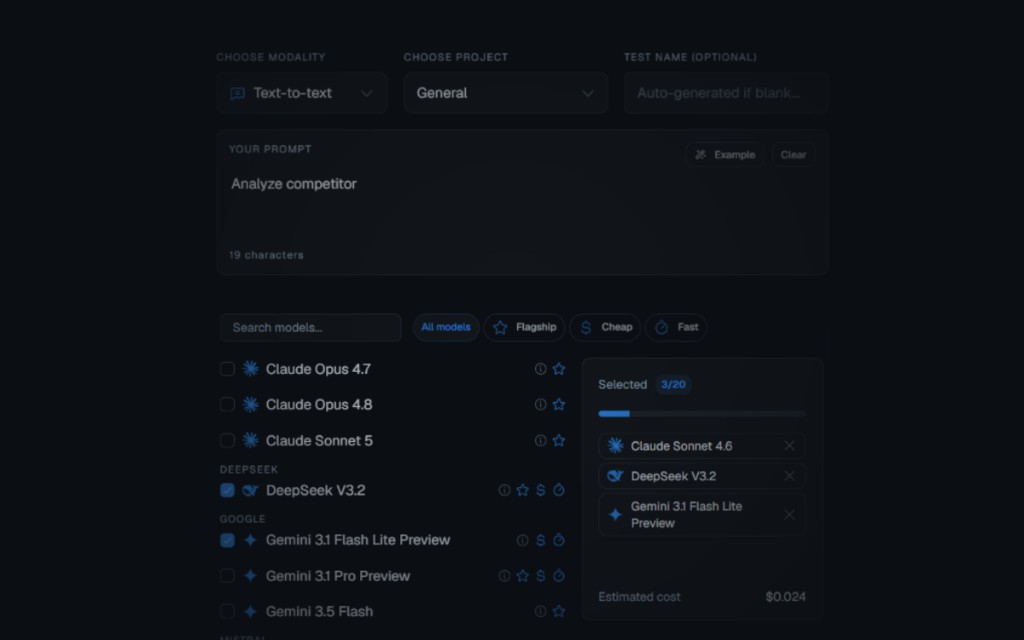Check the Claude Opus 4.8 checkbox
Viewport: 1024px width, 640px height.
(227, 404)
